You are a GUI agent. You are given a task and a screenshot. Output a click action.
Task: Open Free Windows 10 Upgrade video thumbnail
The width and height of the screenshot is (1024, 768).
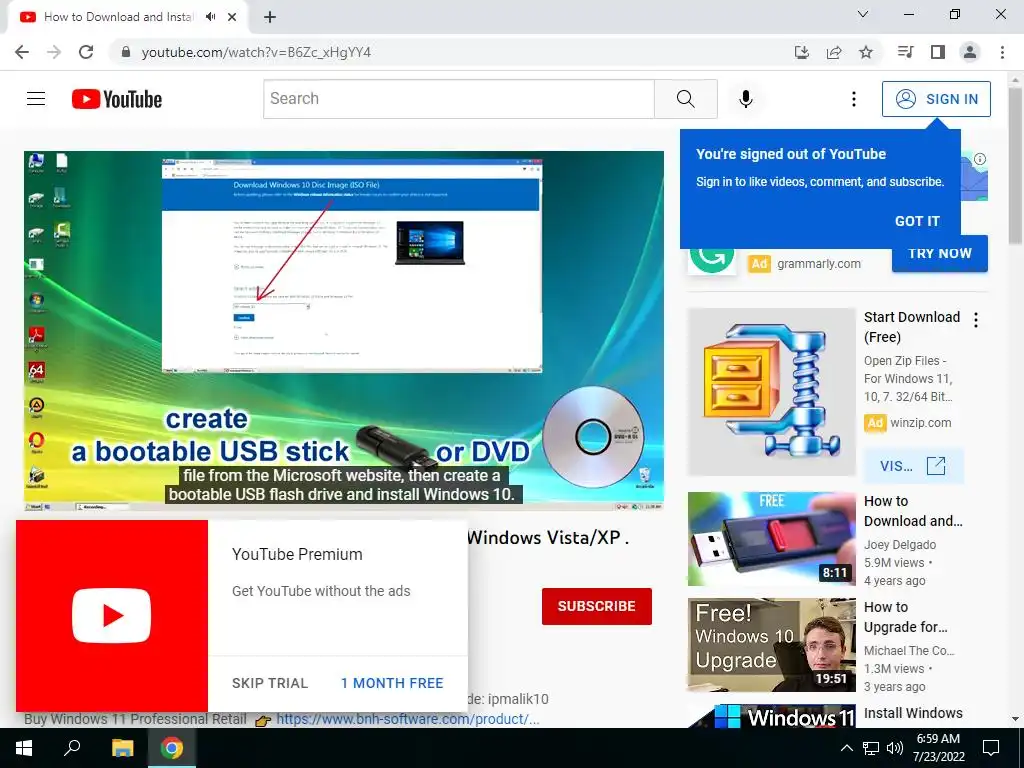click(771, 645)
